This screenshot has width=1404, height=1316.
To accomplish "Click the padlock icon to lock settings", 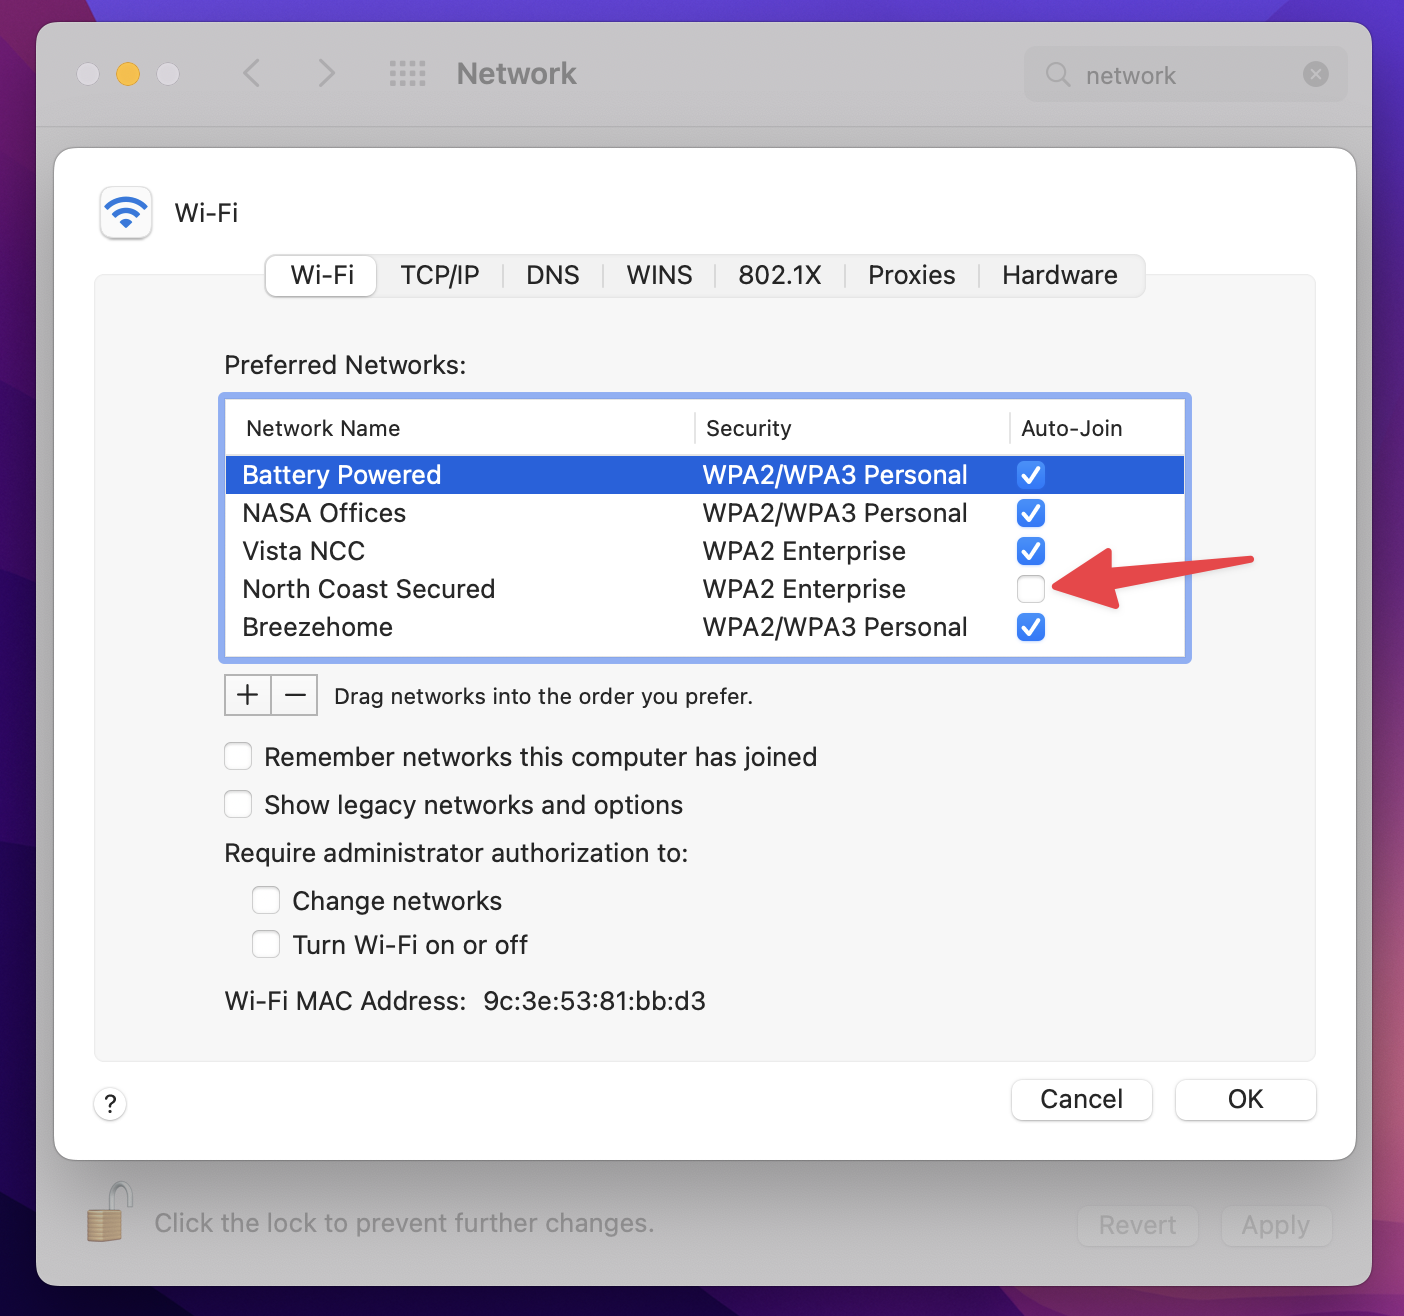I will click(109, 1214).
